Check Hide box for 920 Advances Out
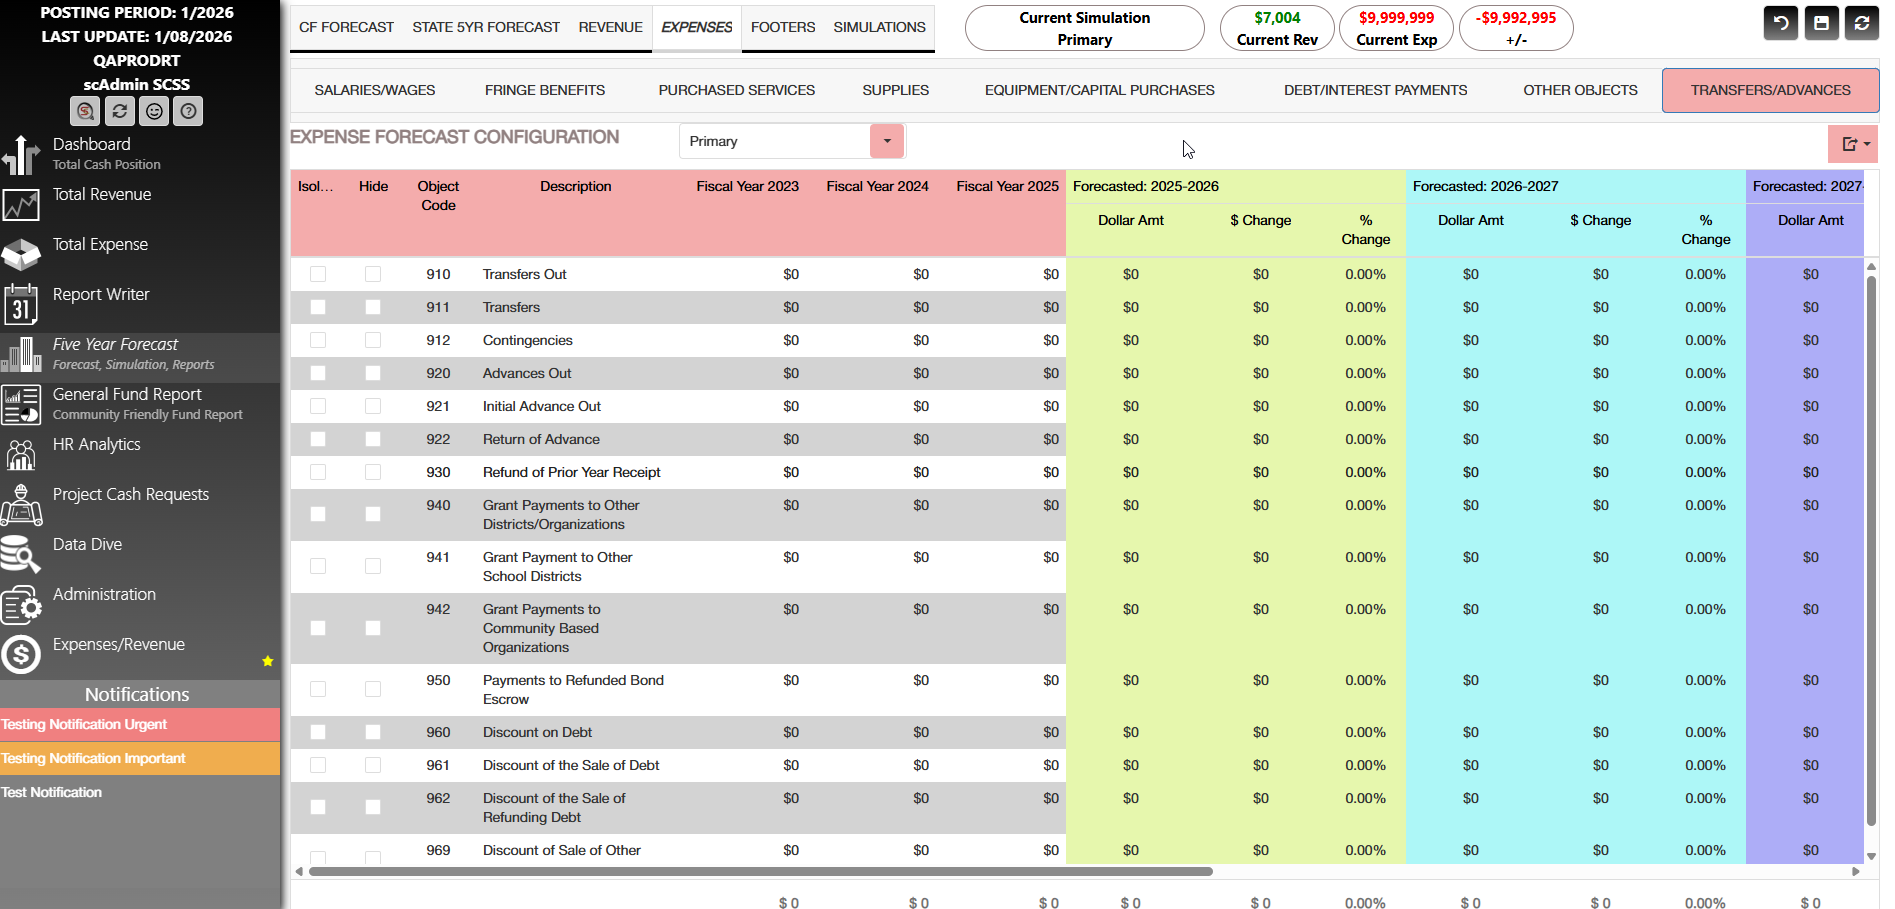This screenshot has width=1895, height=909. click(x=373, y=373)
